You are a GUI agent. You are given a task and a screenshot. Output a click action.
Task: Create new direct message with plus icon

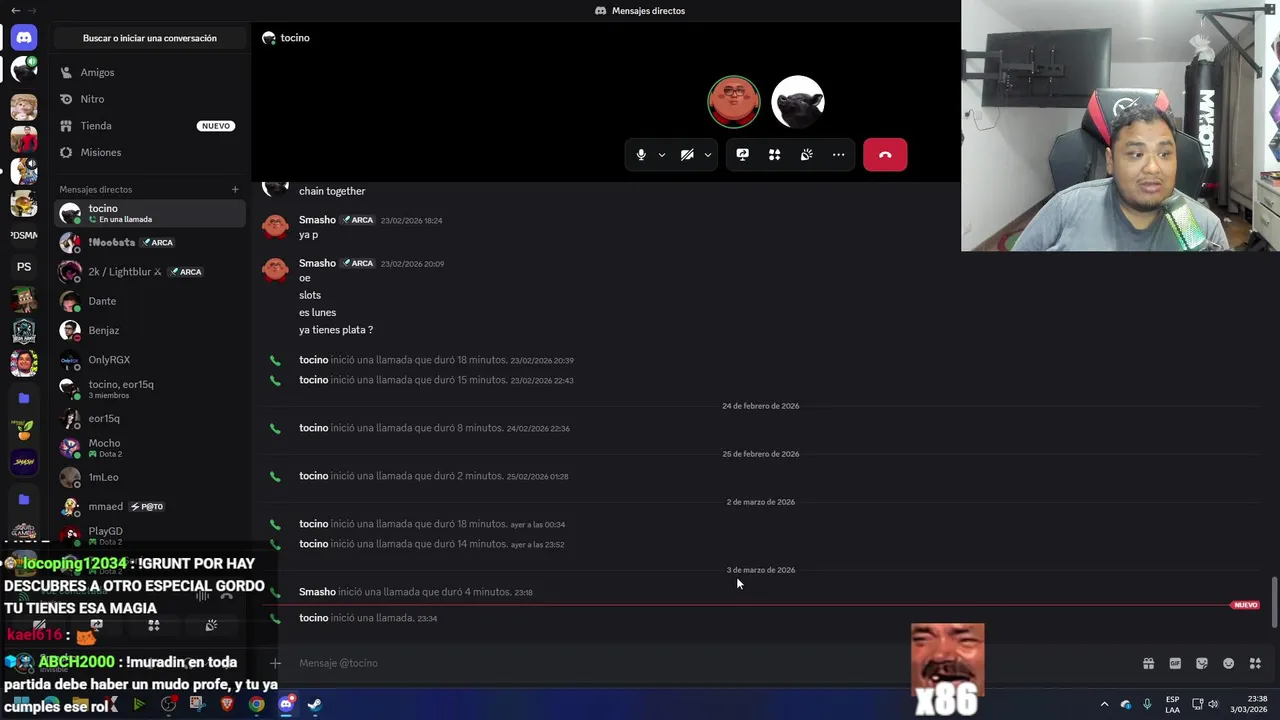[235, 189]
